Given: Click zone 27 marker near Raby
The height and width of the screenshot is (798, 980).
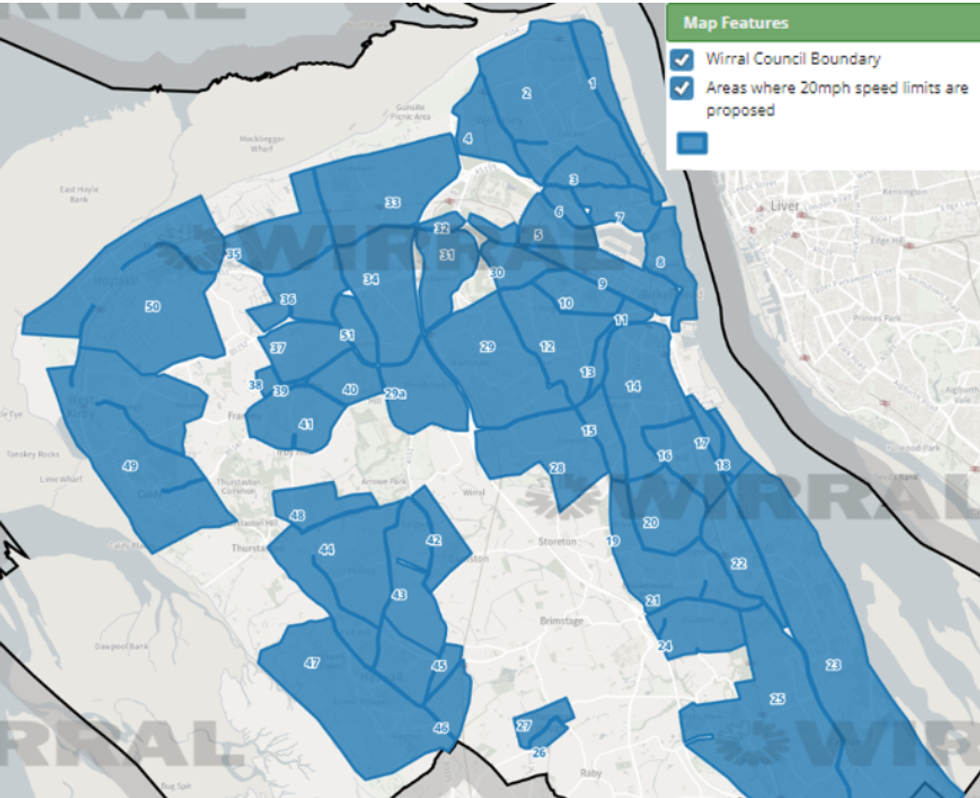Looking at the screenshot, I should [525, 723].
